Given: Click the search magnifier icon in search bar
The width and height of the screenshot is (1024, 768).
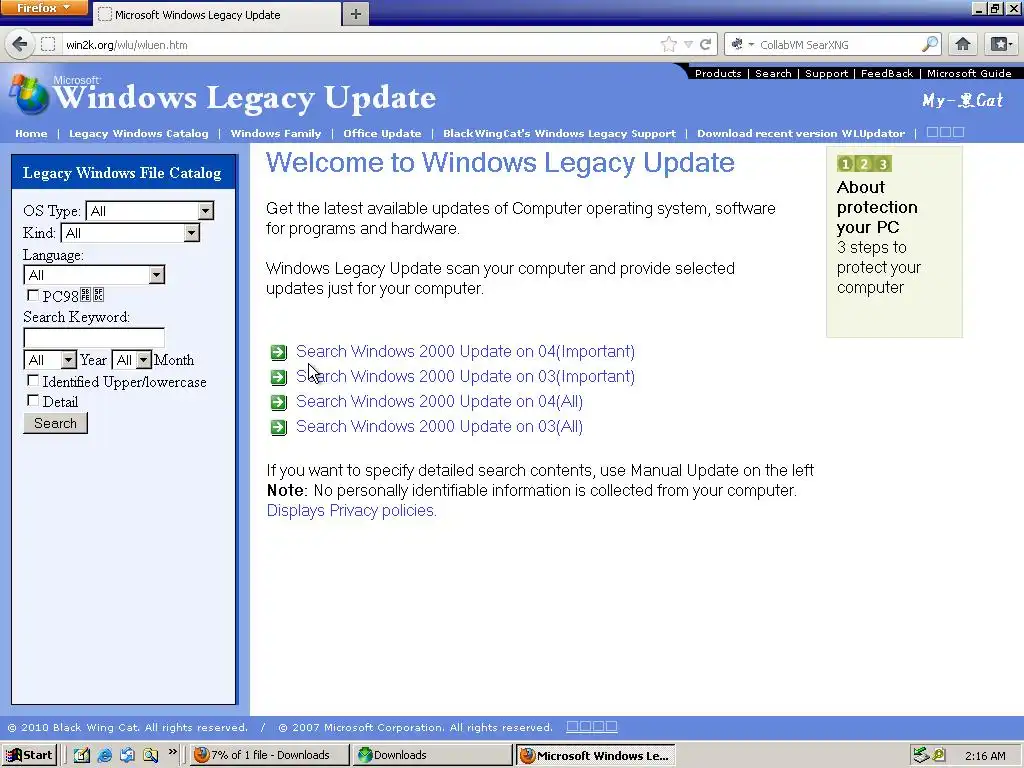Looking at the screenshot, I should (x=930, y=44).
